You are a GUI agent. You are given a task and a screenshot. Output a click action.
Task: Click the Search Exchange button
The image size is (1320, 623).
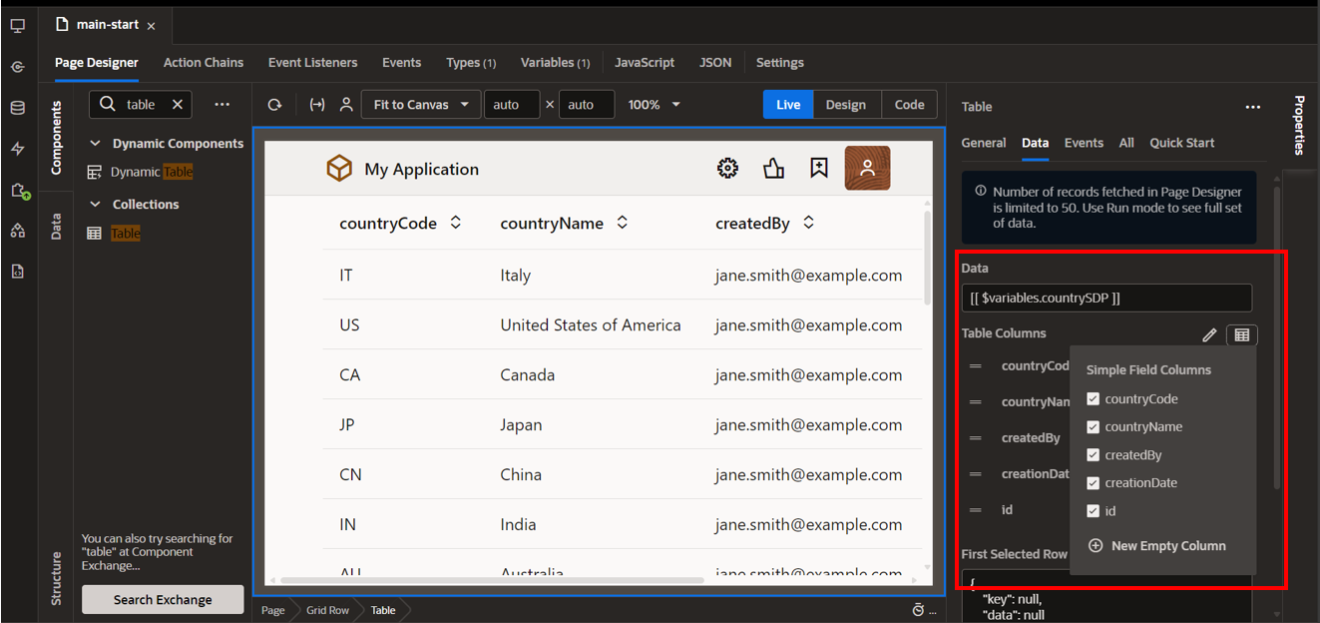[x=162, y=599]
